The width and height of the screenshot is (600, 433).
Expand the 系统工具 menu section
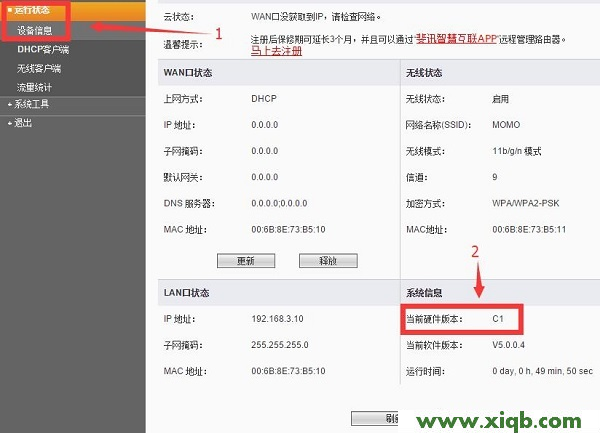30,104
